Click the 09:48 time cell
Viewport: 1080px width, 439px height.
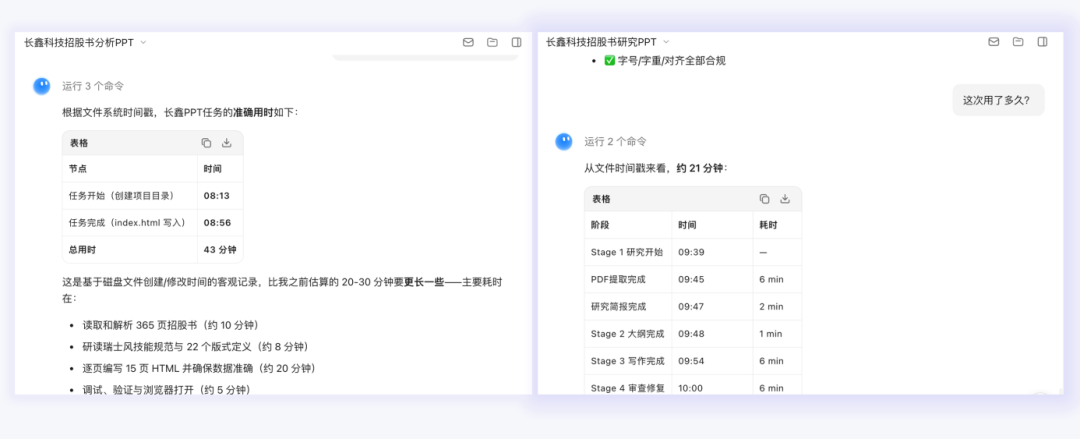(713, 334)
